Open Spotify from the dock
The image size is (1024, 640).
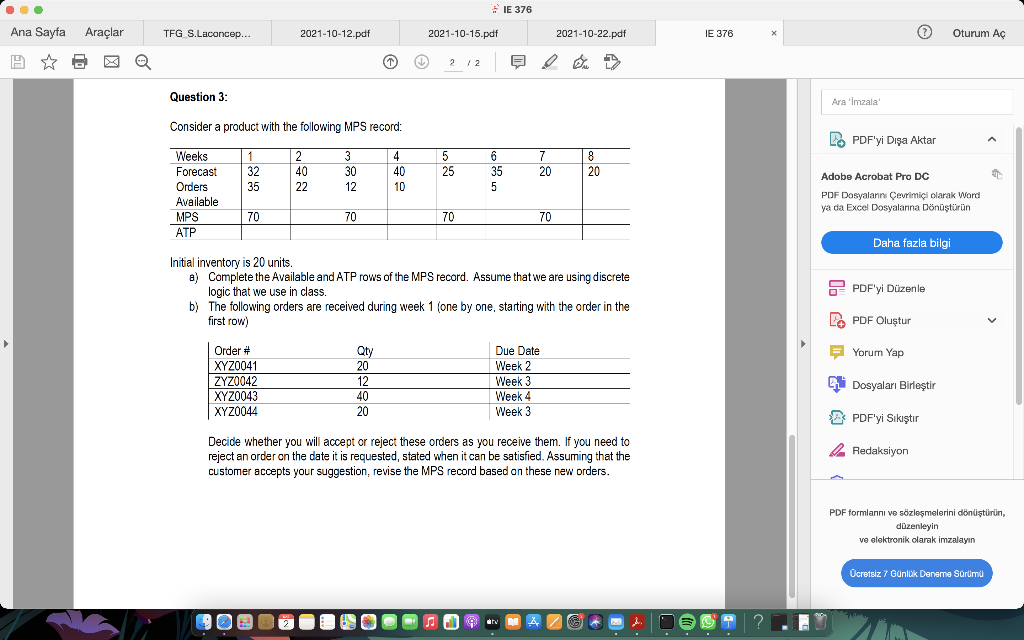pyautogui.click(x=687, y=622)
